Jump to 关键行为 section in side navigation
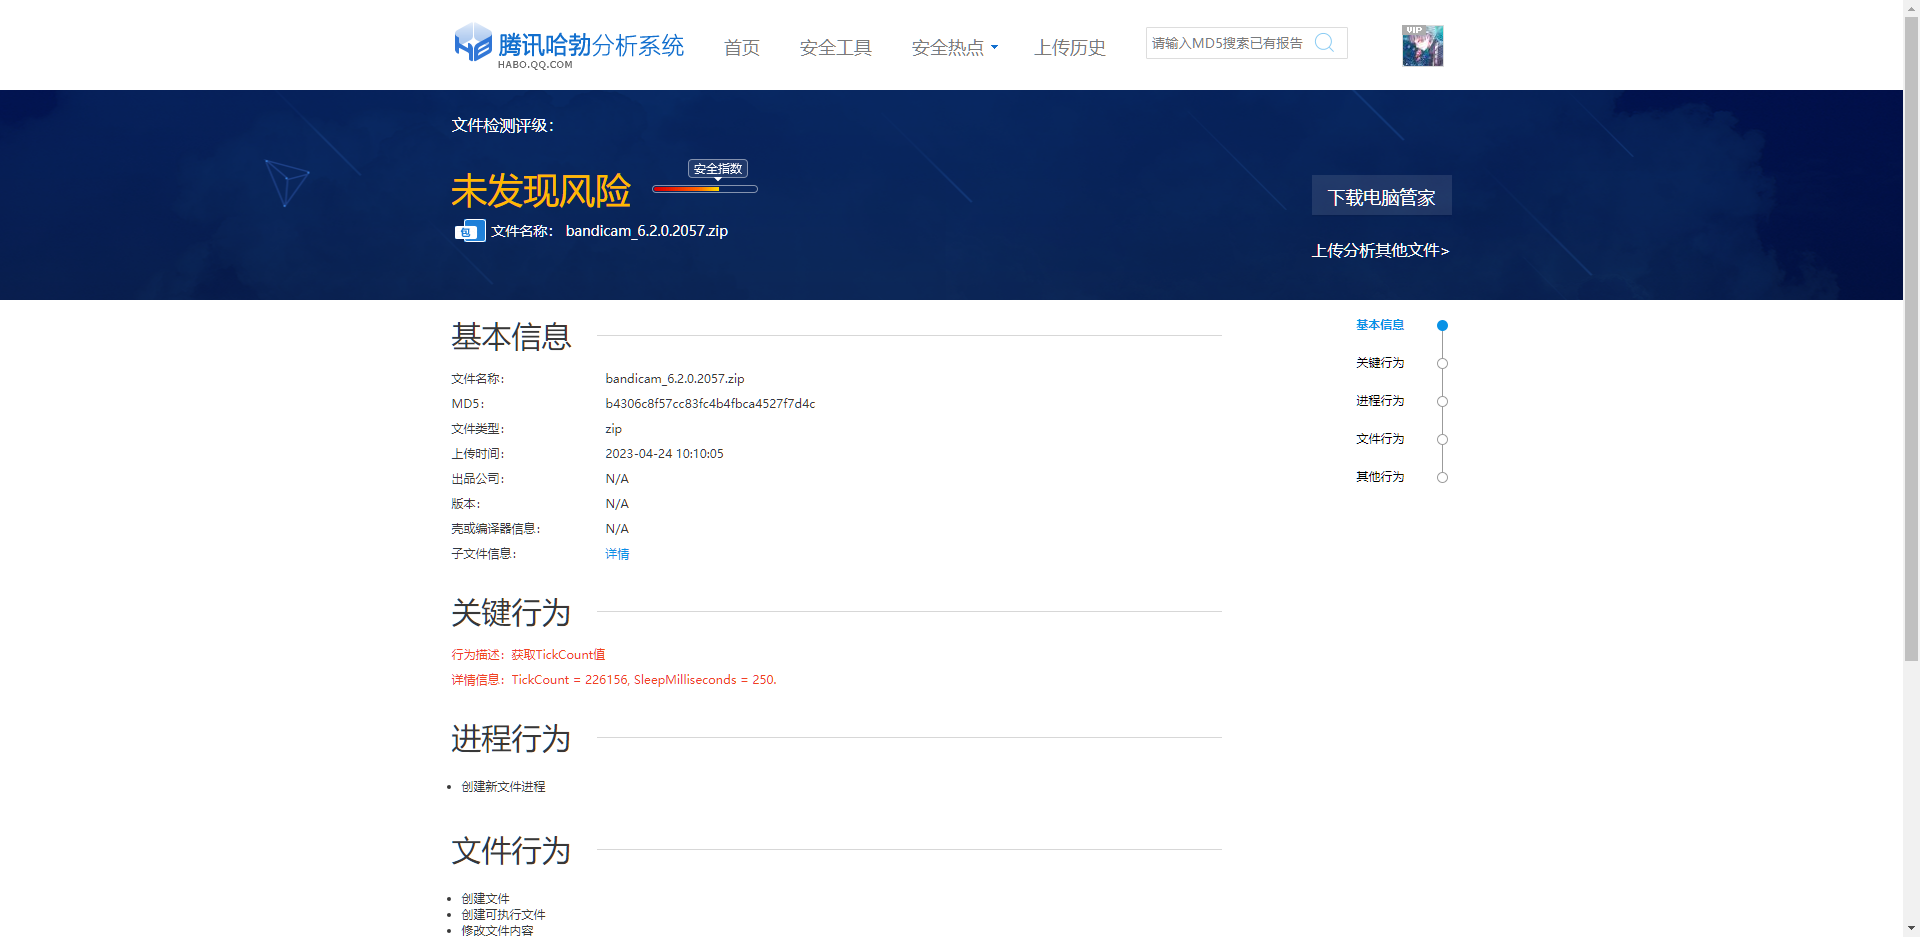Viewport: 1920px width, 937px height. [x=1380, y=363]
